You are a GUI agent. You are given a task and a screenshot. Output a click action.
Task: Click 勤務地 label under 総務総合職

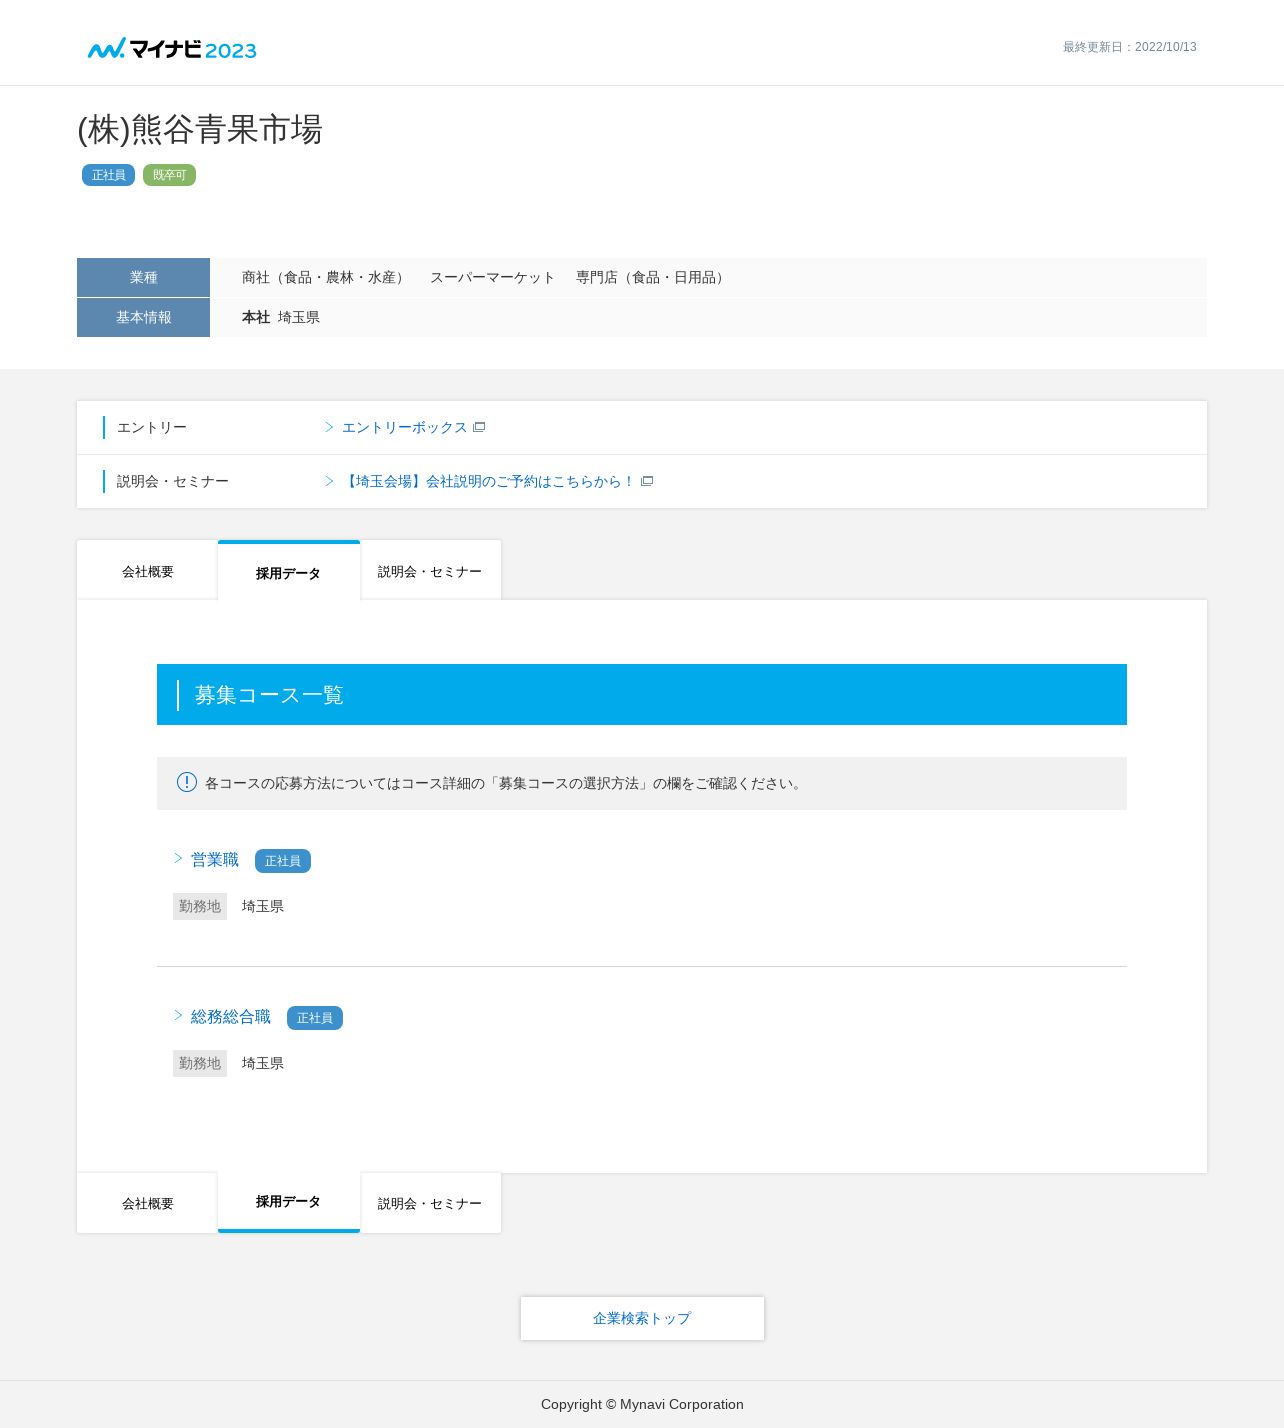click(200, 1063)
